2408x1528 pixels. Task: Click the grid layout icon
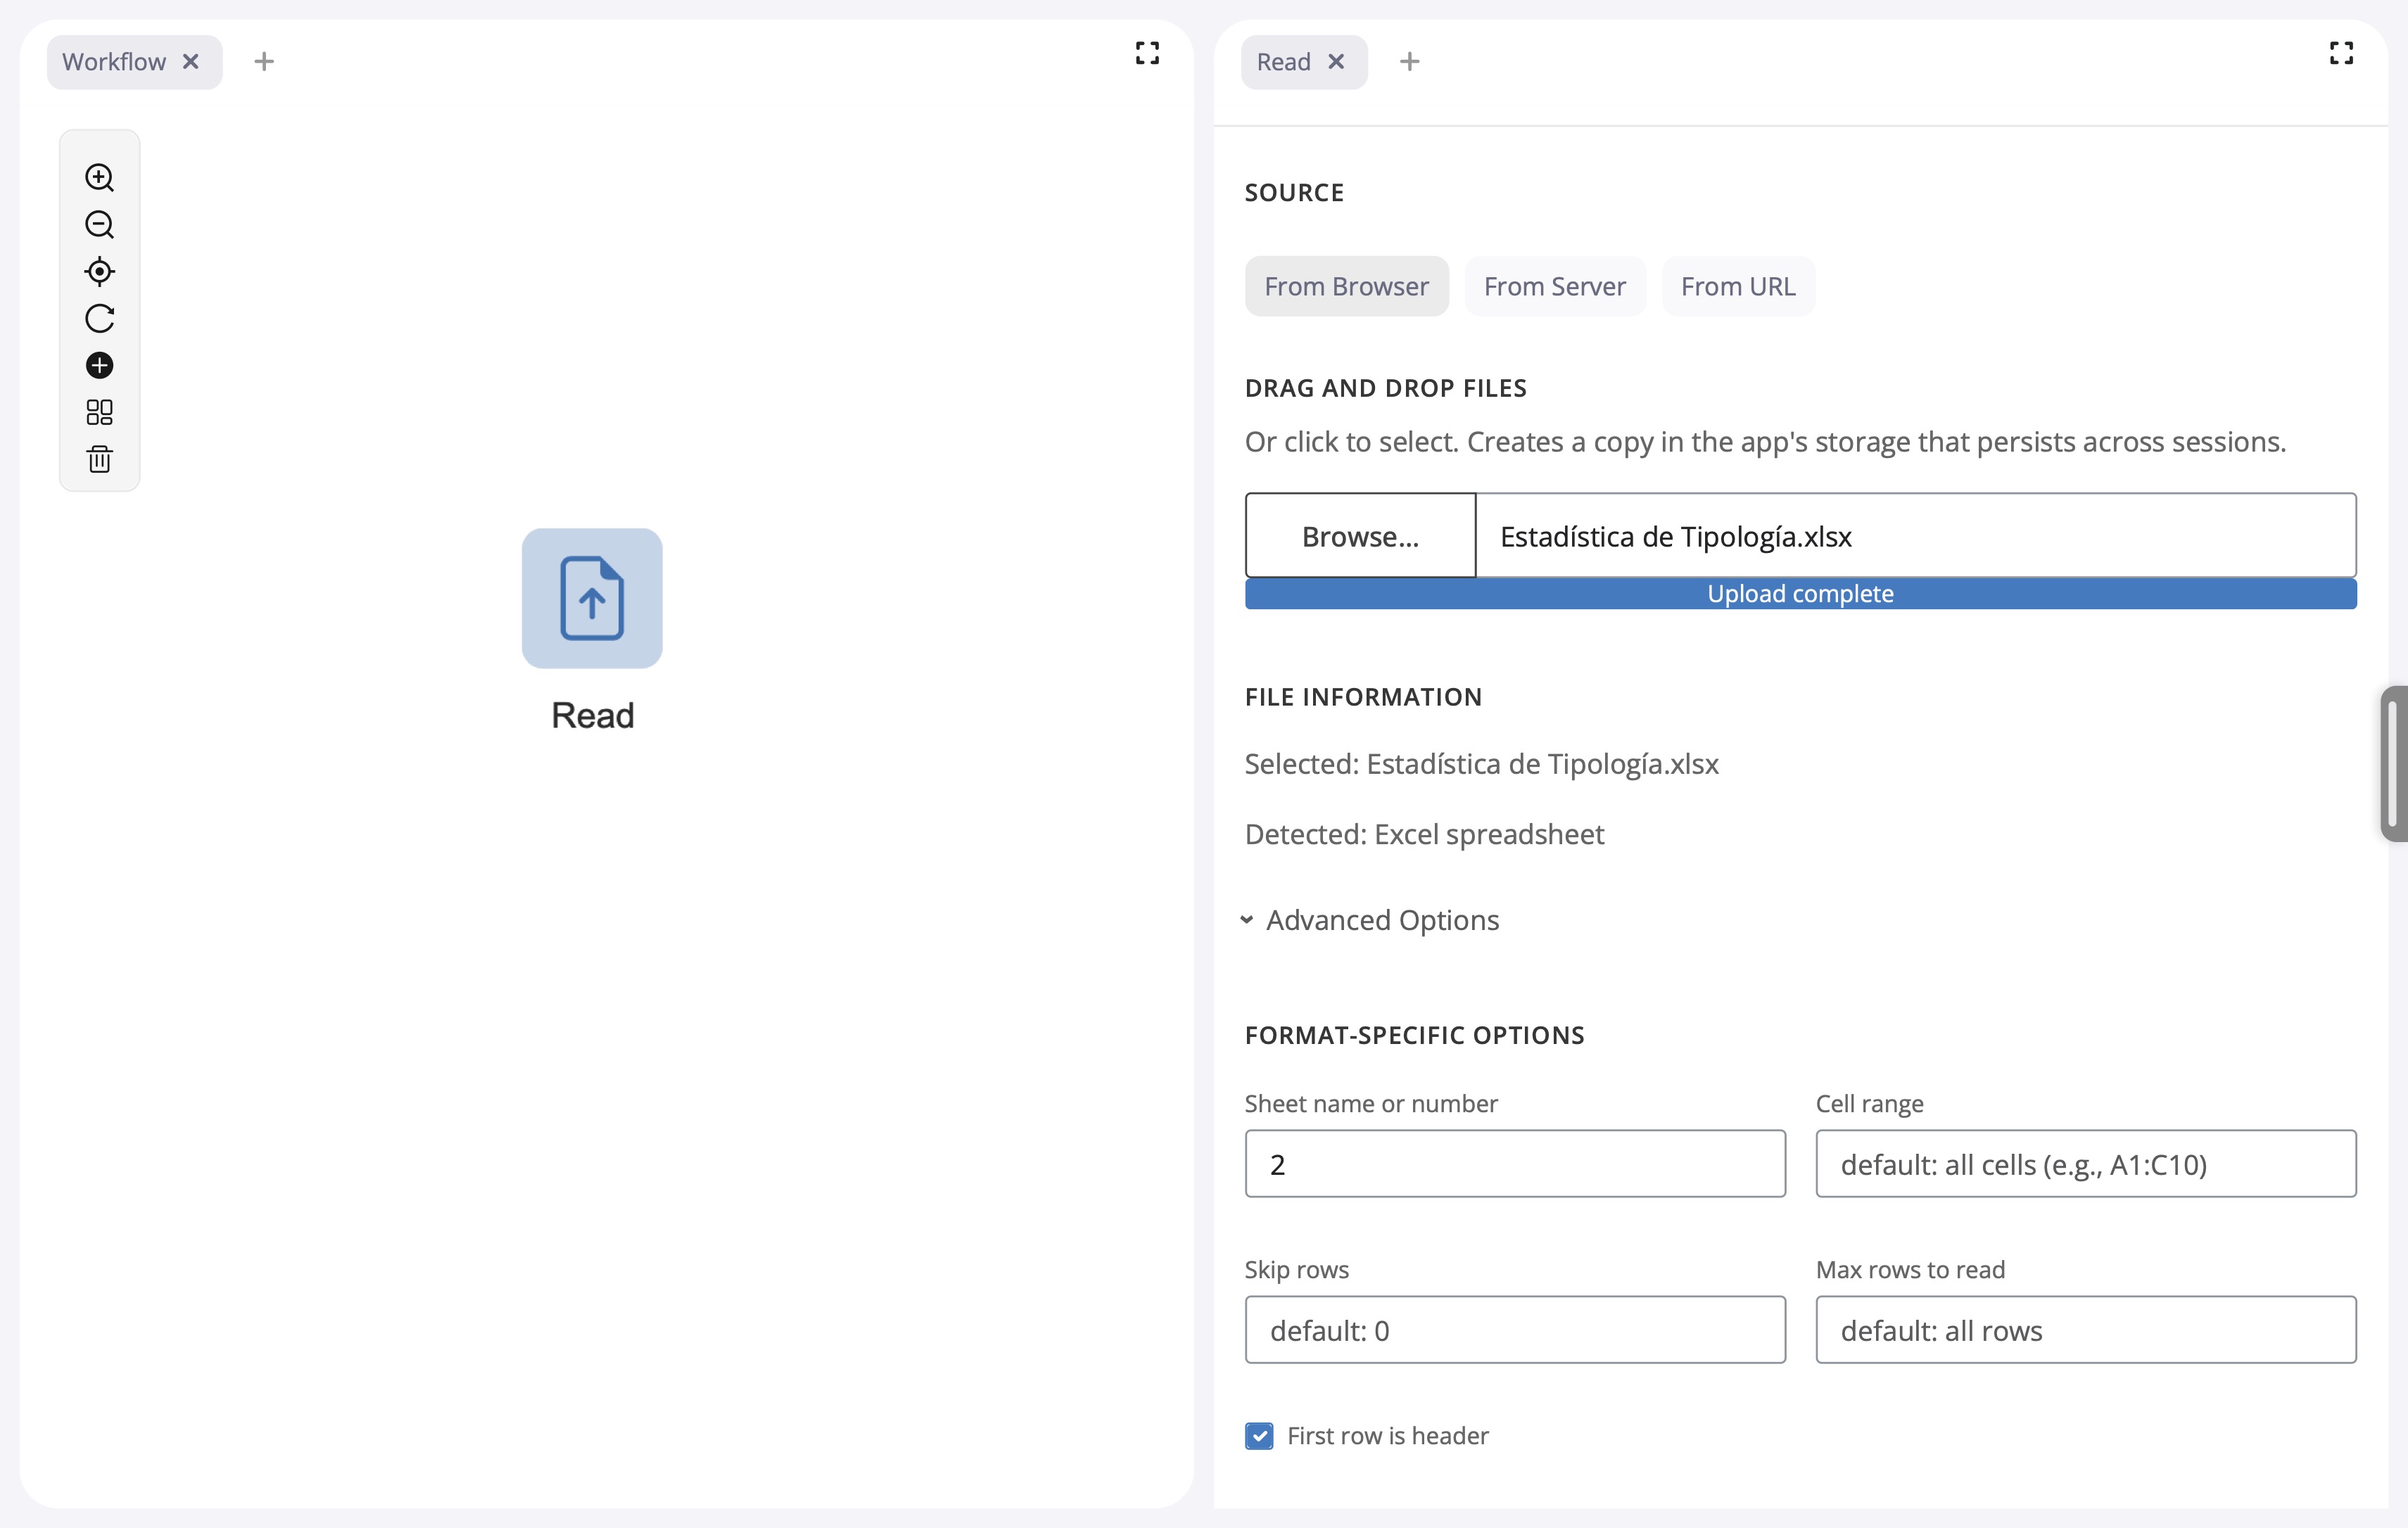99,412
